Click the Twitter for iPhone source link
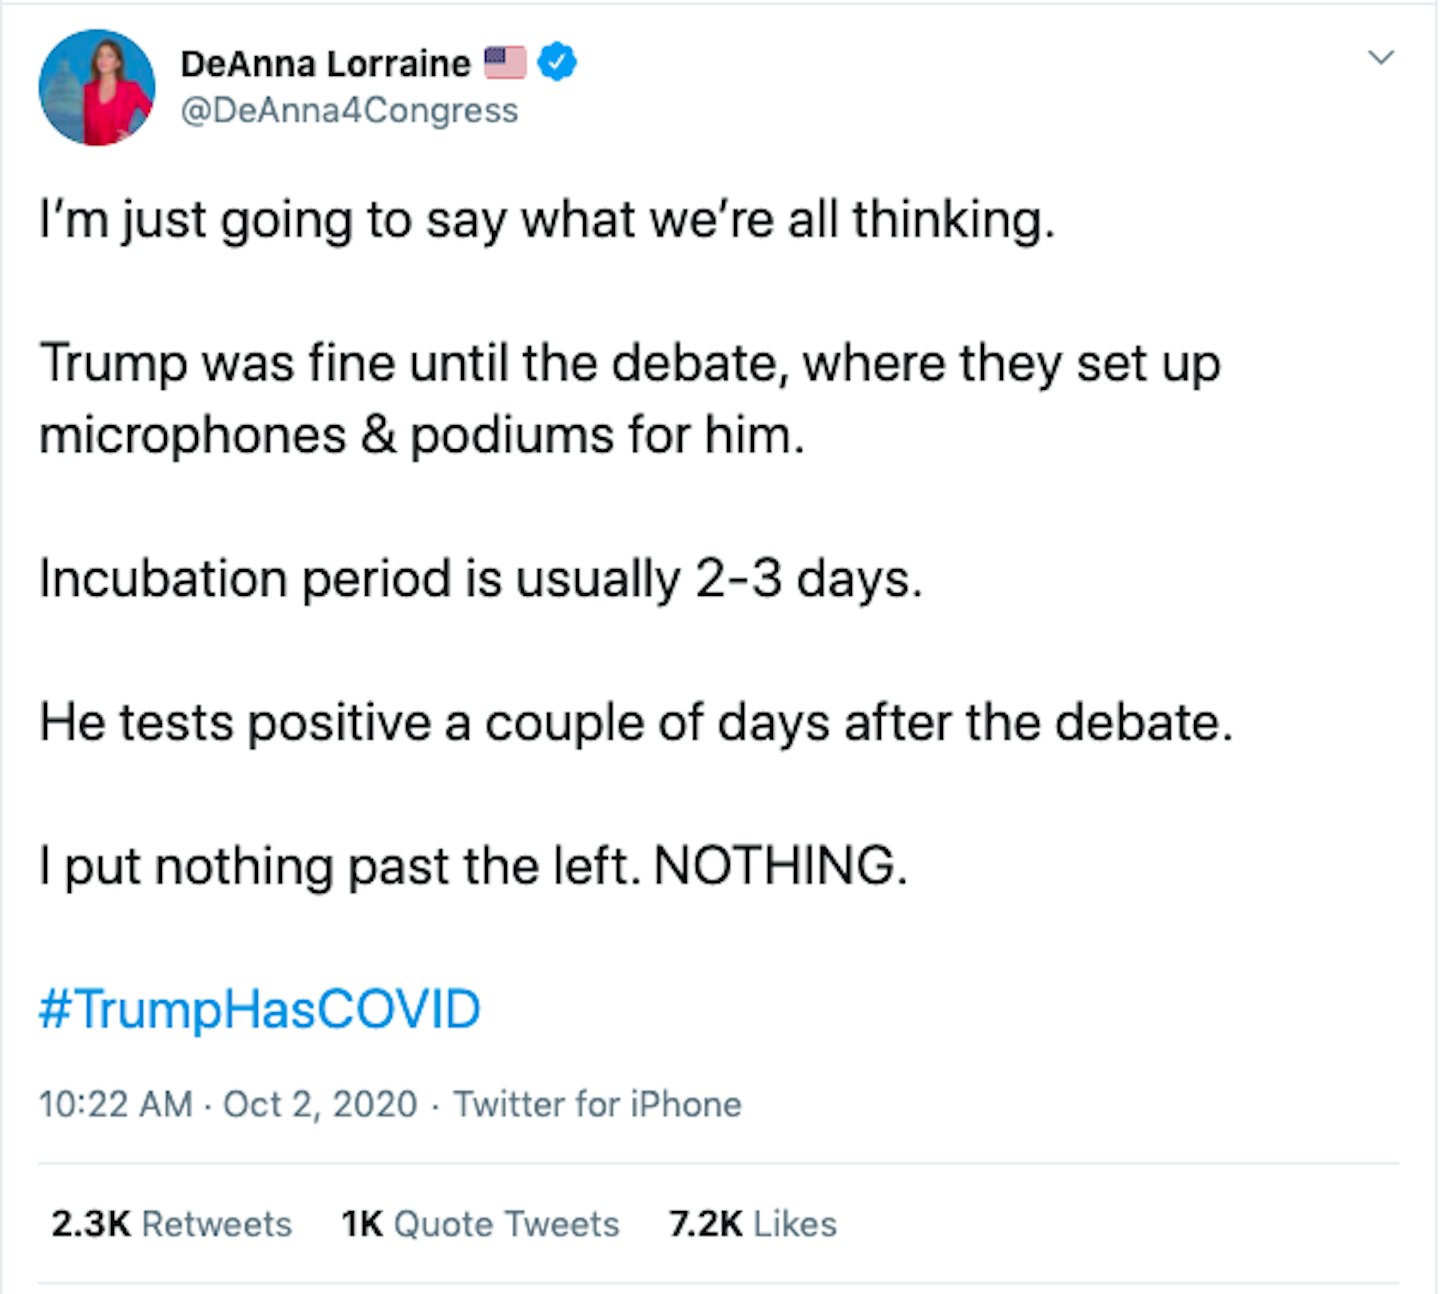Viewport: 1440px width, 1294px height. click(x=597, y=1104)
